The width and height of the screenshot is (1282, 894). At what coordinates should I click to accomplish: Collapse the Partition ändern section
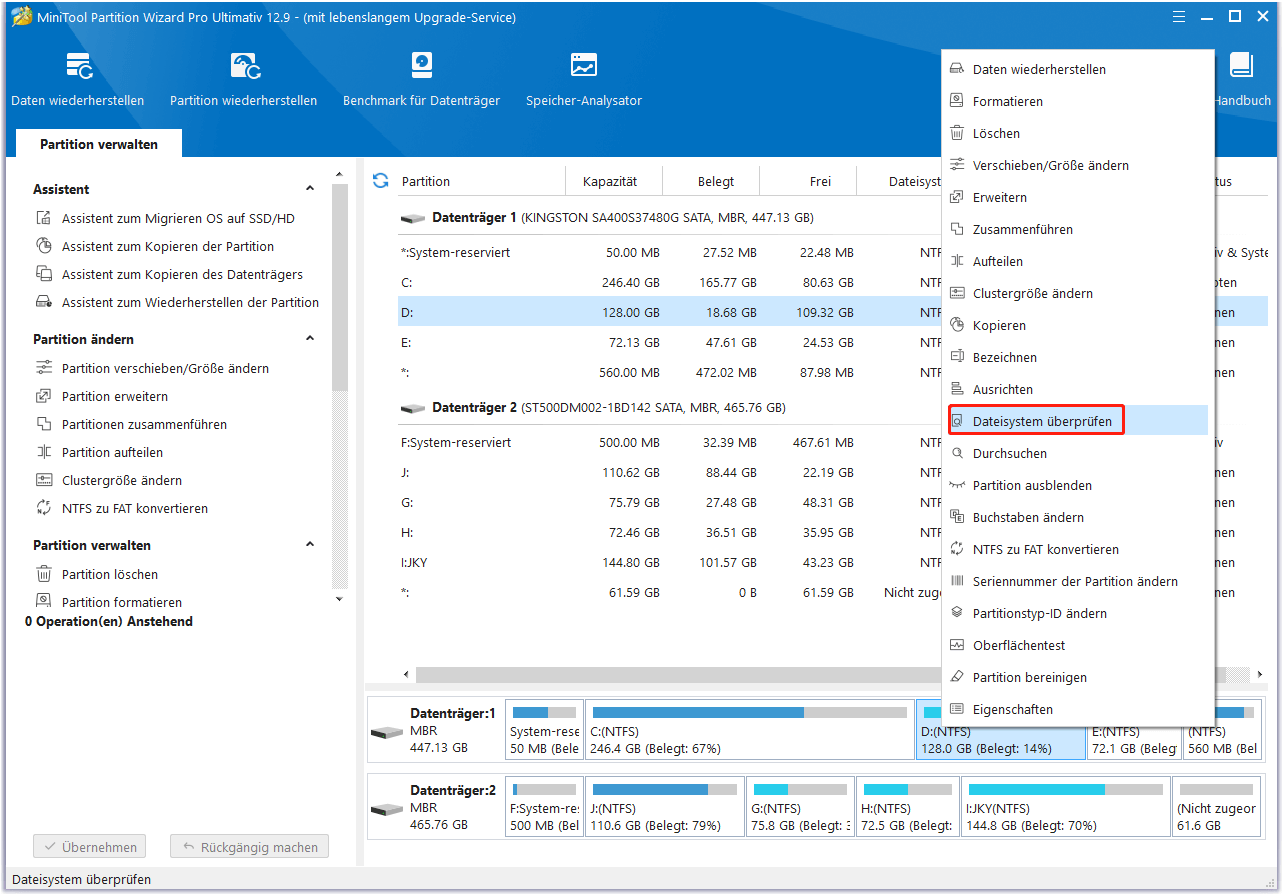tap(310, 339)
